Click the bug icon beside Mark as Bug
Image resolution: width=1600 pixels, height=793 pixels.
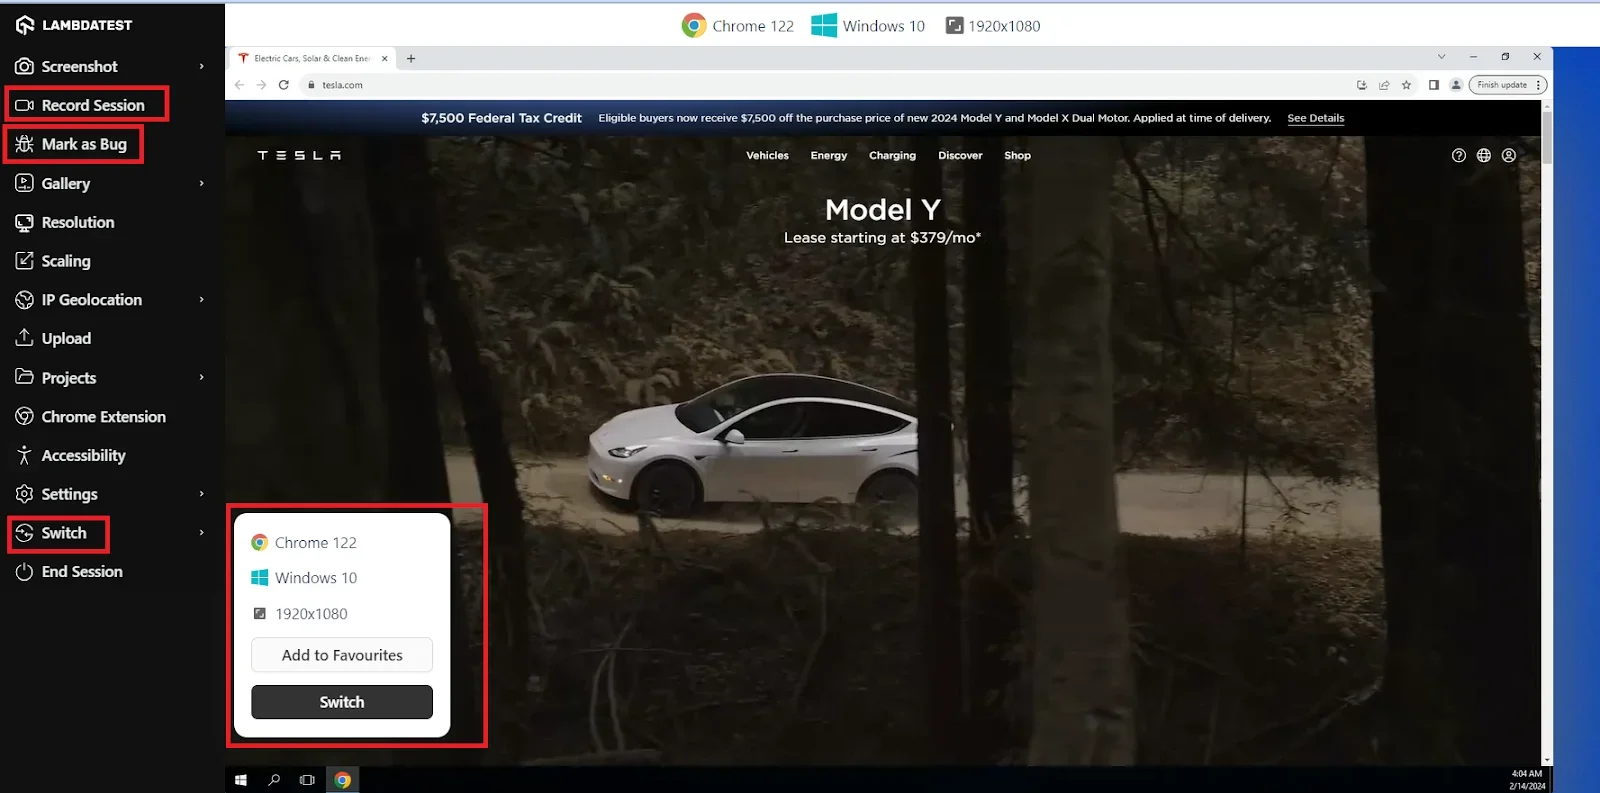[x=25, y=144]
